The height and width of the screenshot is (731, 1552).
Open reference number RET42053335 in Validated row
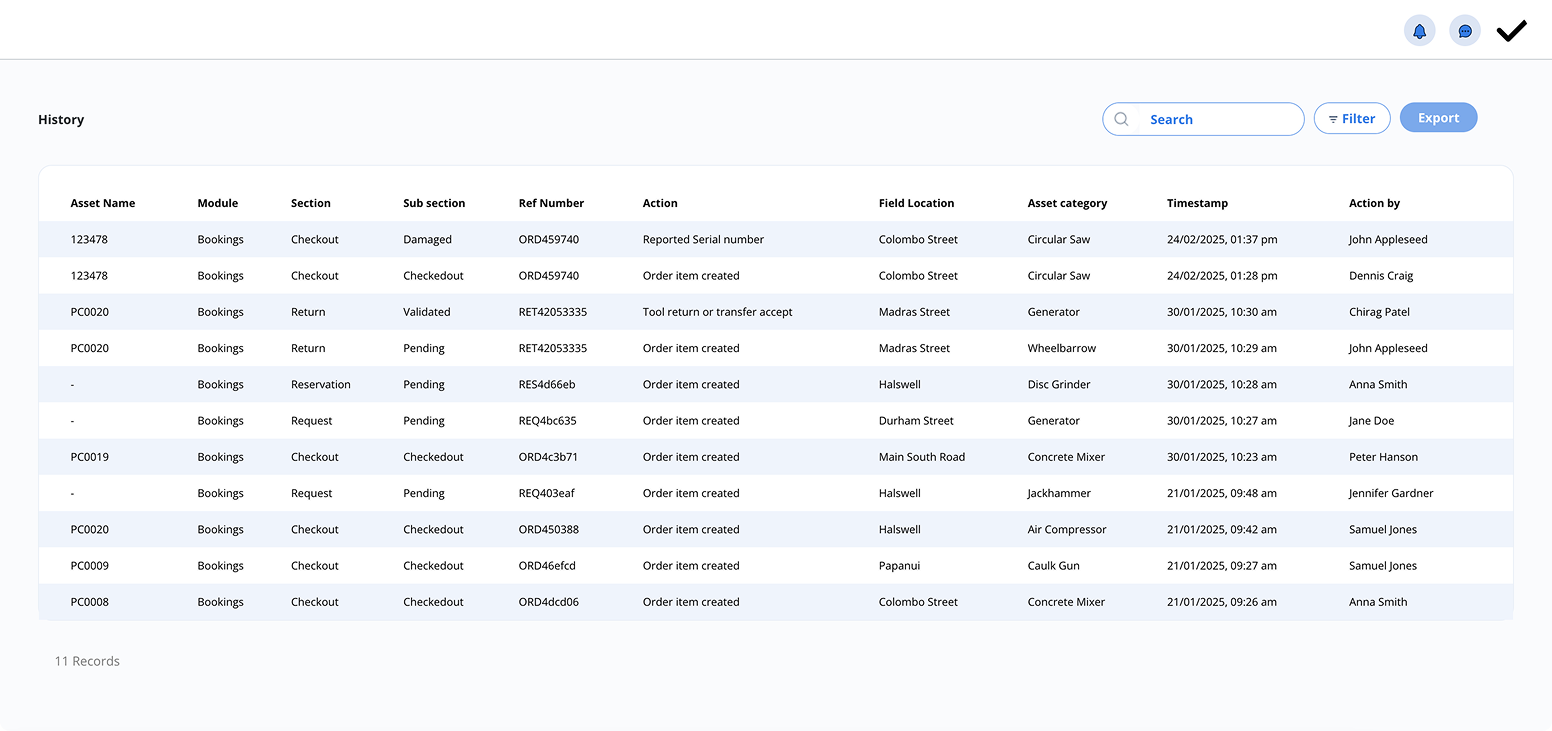point(552,312)
